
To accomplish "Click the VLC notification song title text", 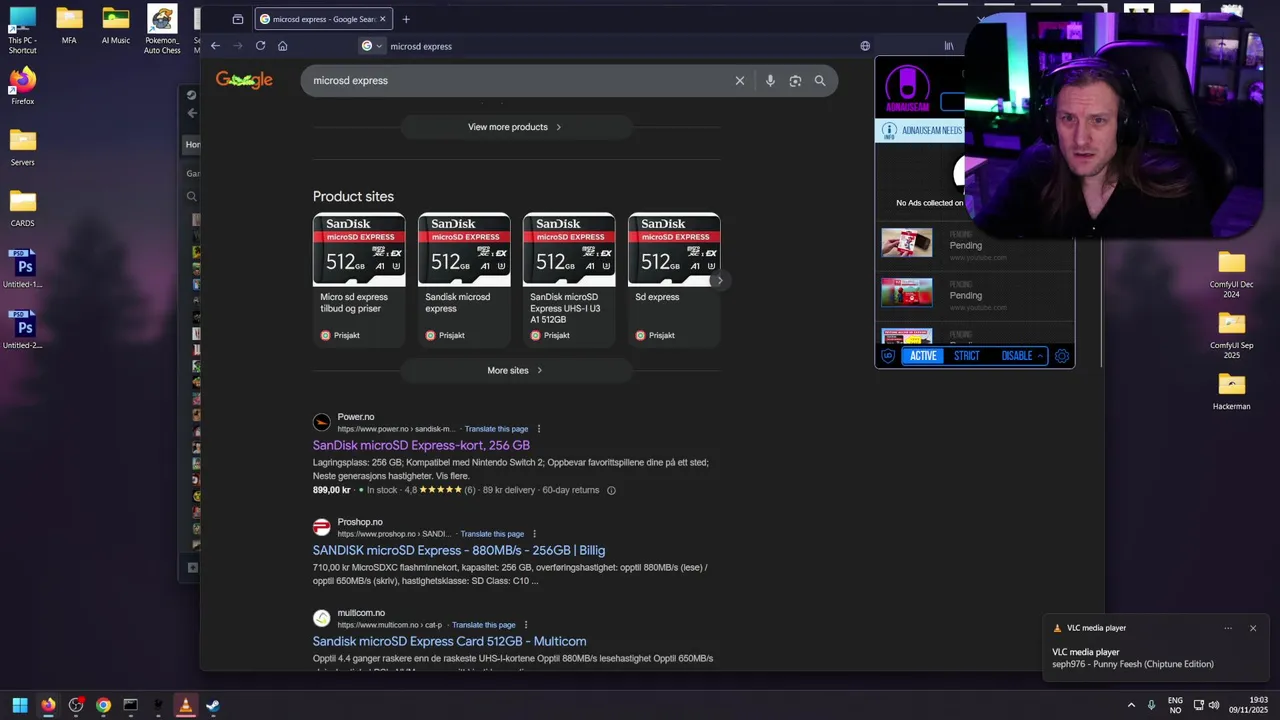I will click(x=1133, y=664).
